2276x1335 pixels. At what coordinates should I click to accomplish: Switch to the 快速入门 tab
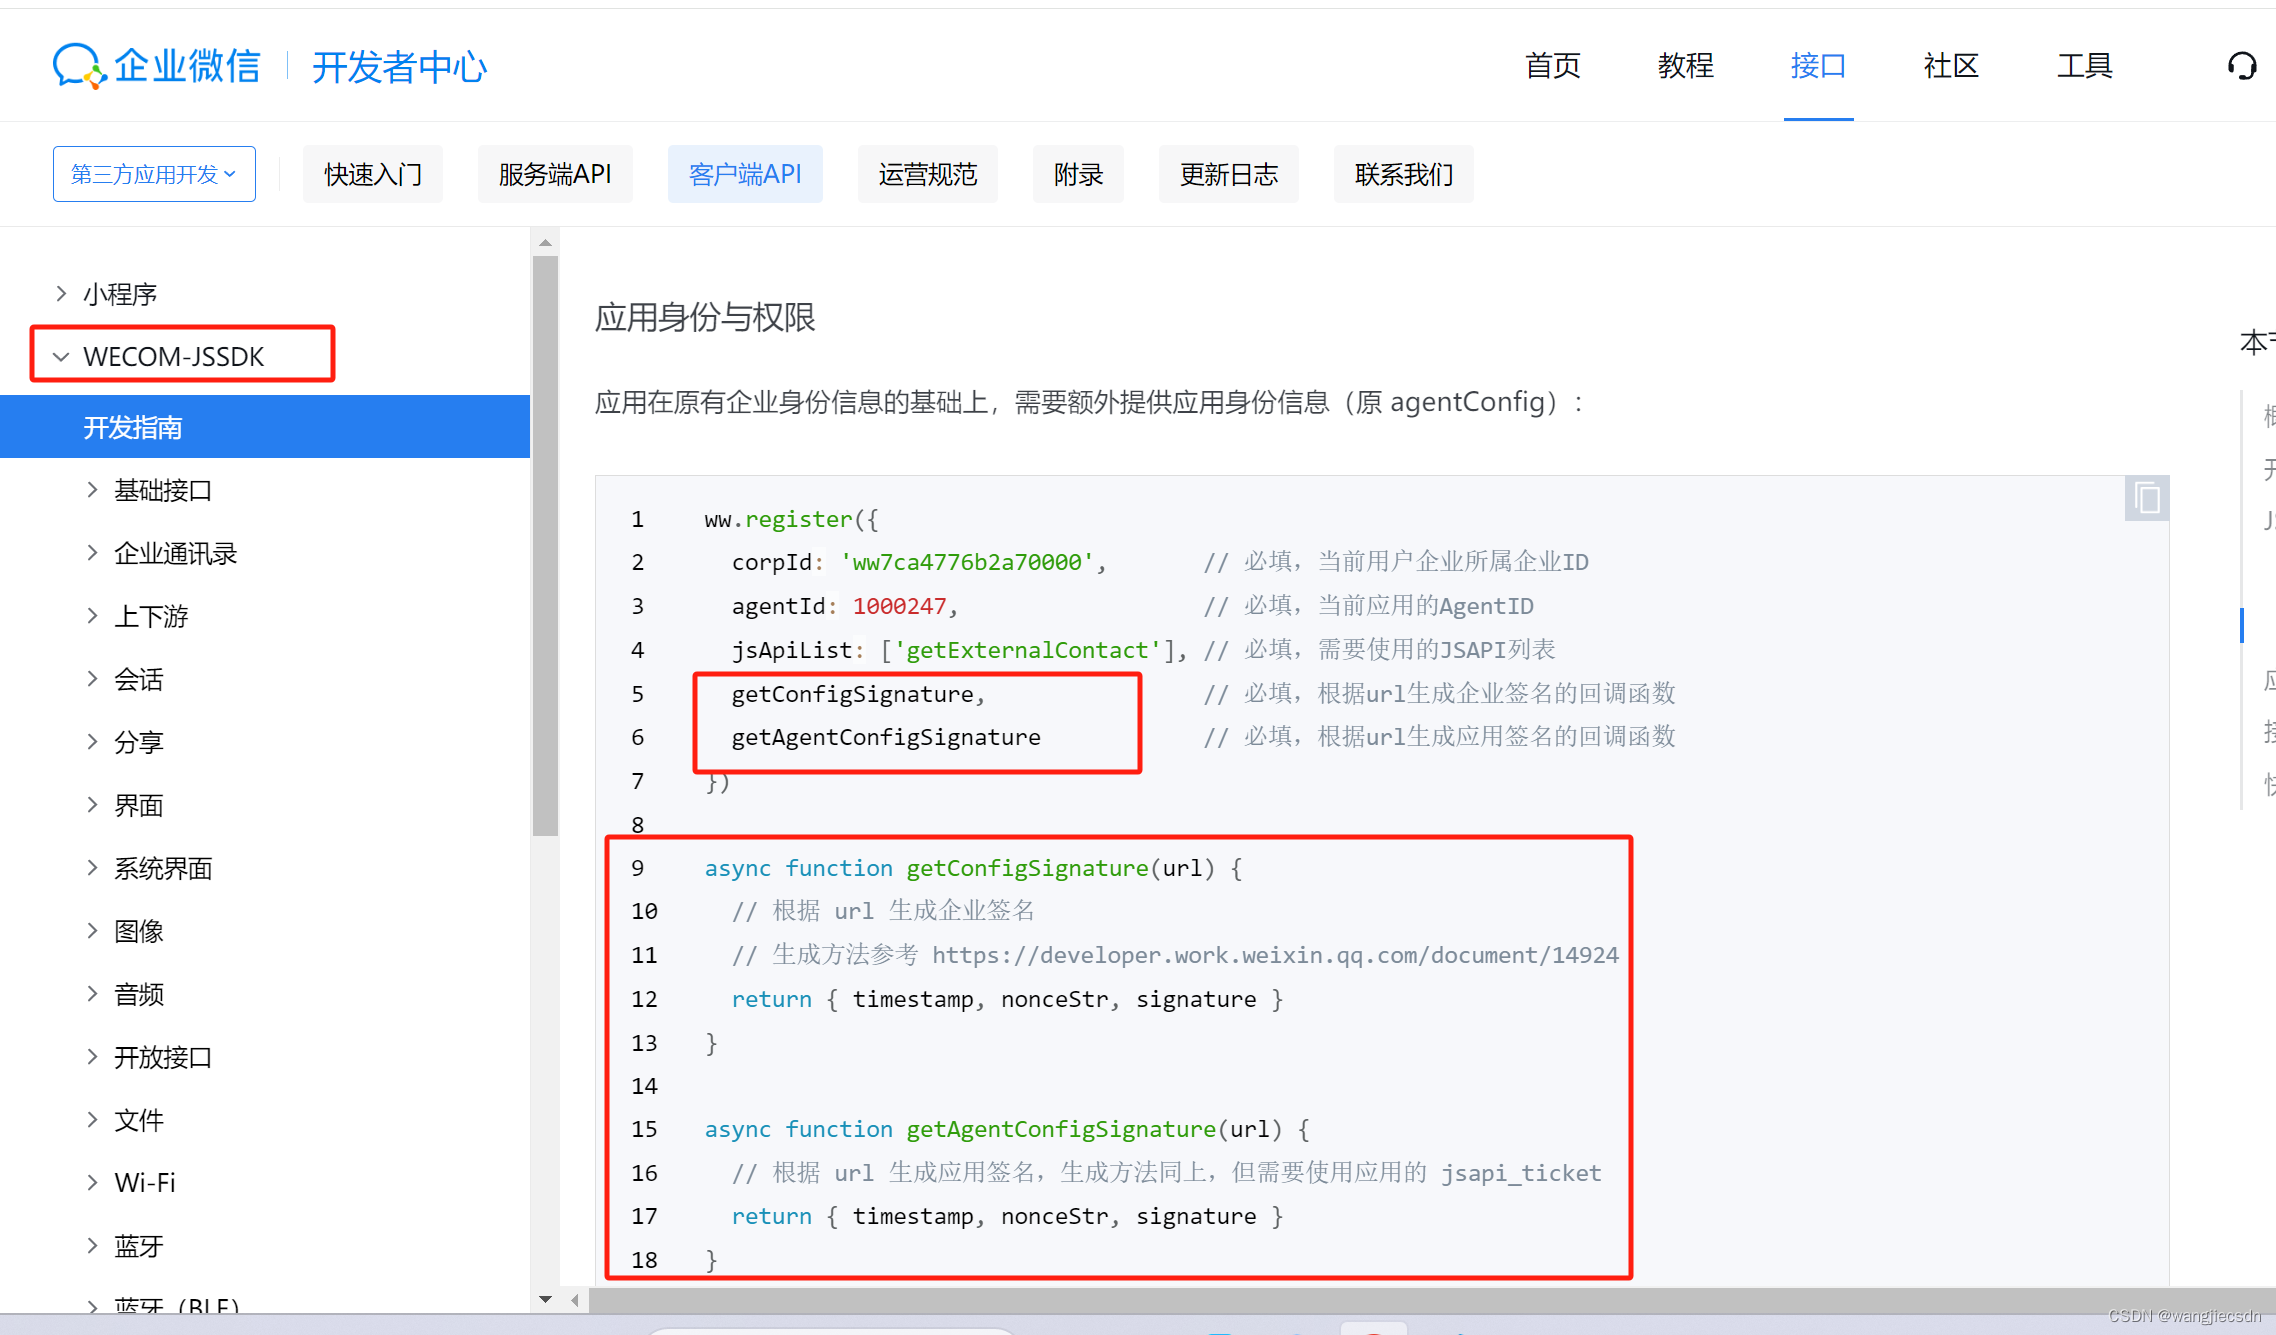point(373,174)
